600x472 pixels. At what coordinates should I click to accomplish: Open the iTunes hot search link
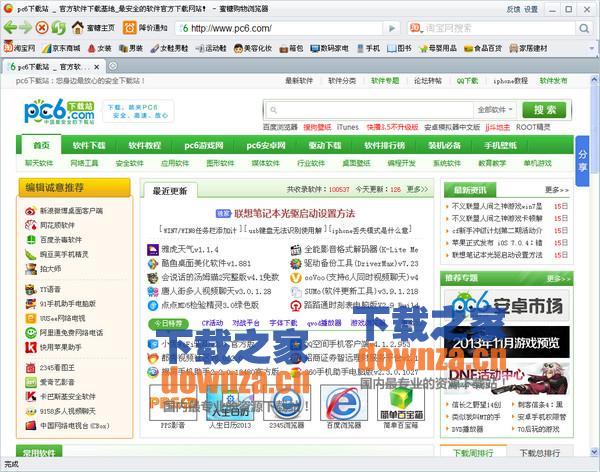pyautogui.click(x=347, y=127)
